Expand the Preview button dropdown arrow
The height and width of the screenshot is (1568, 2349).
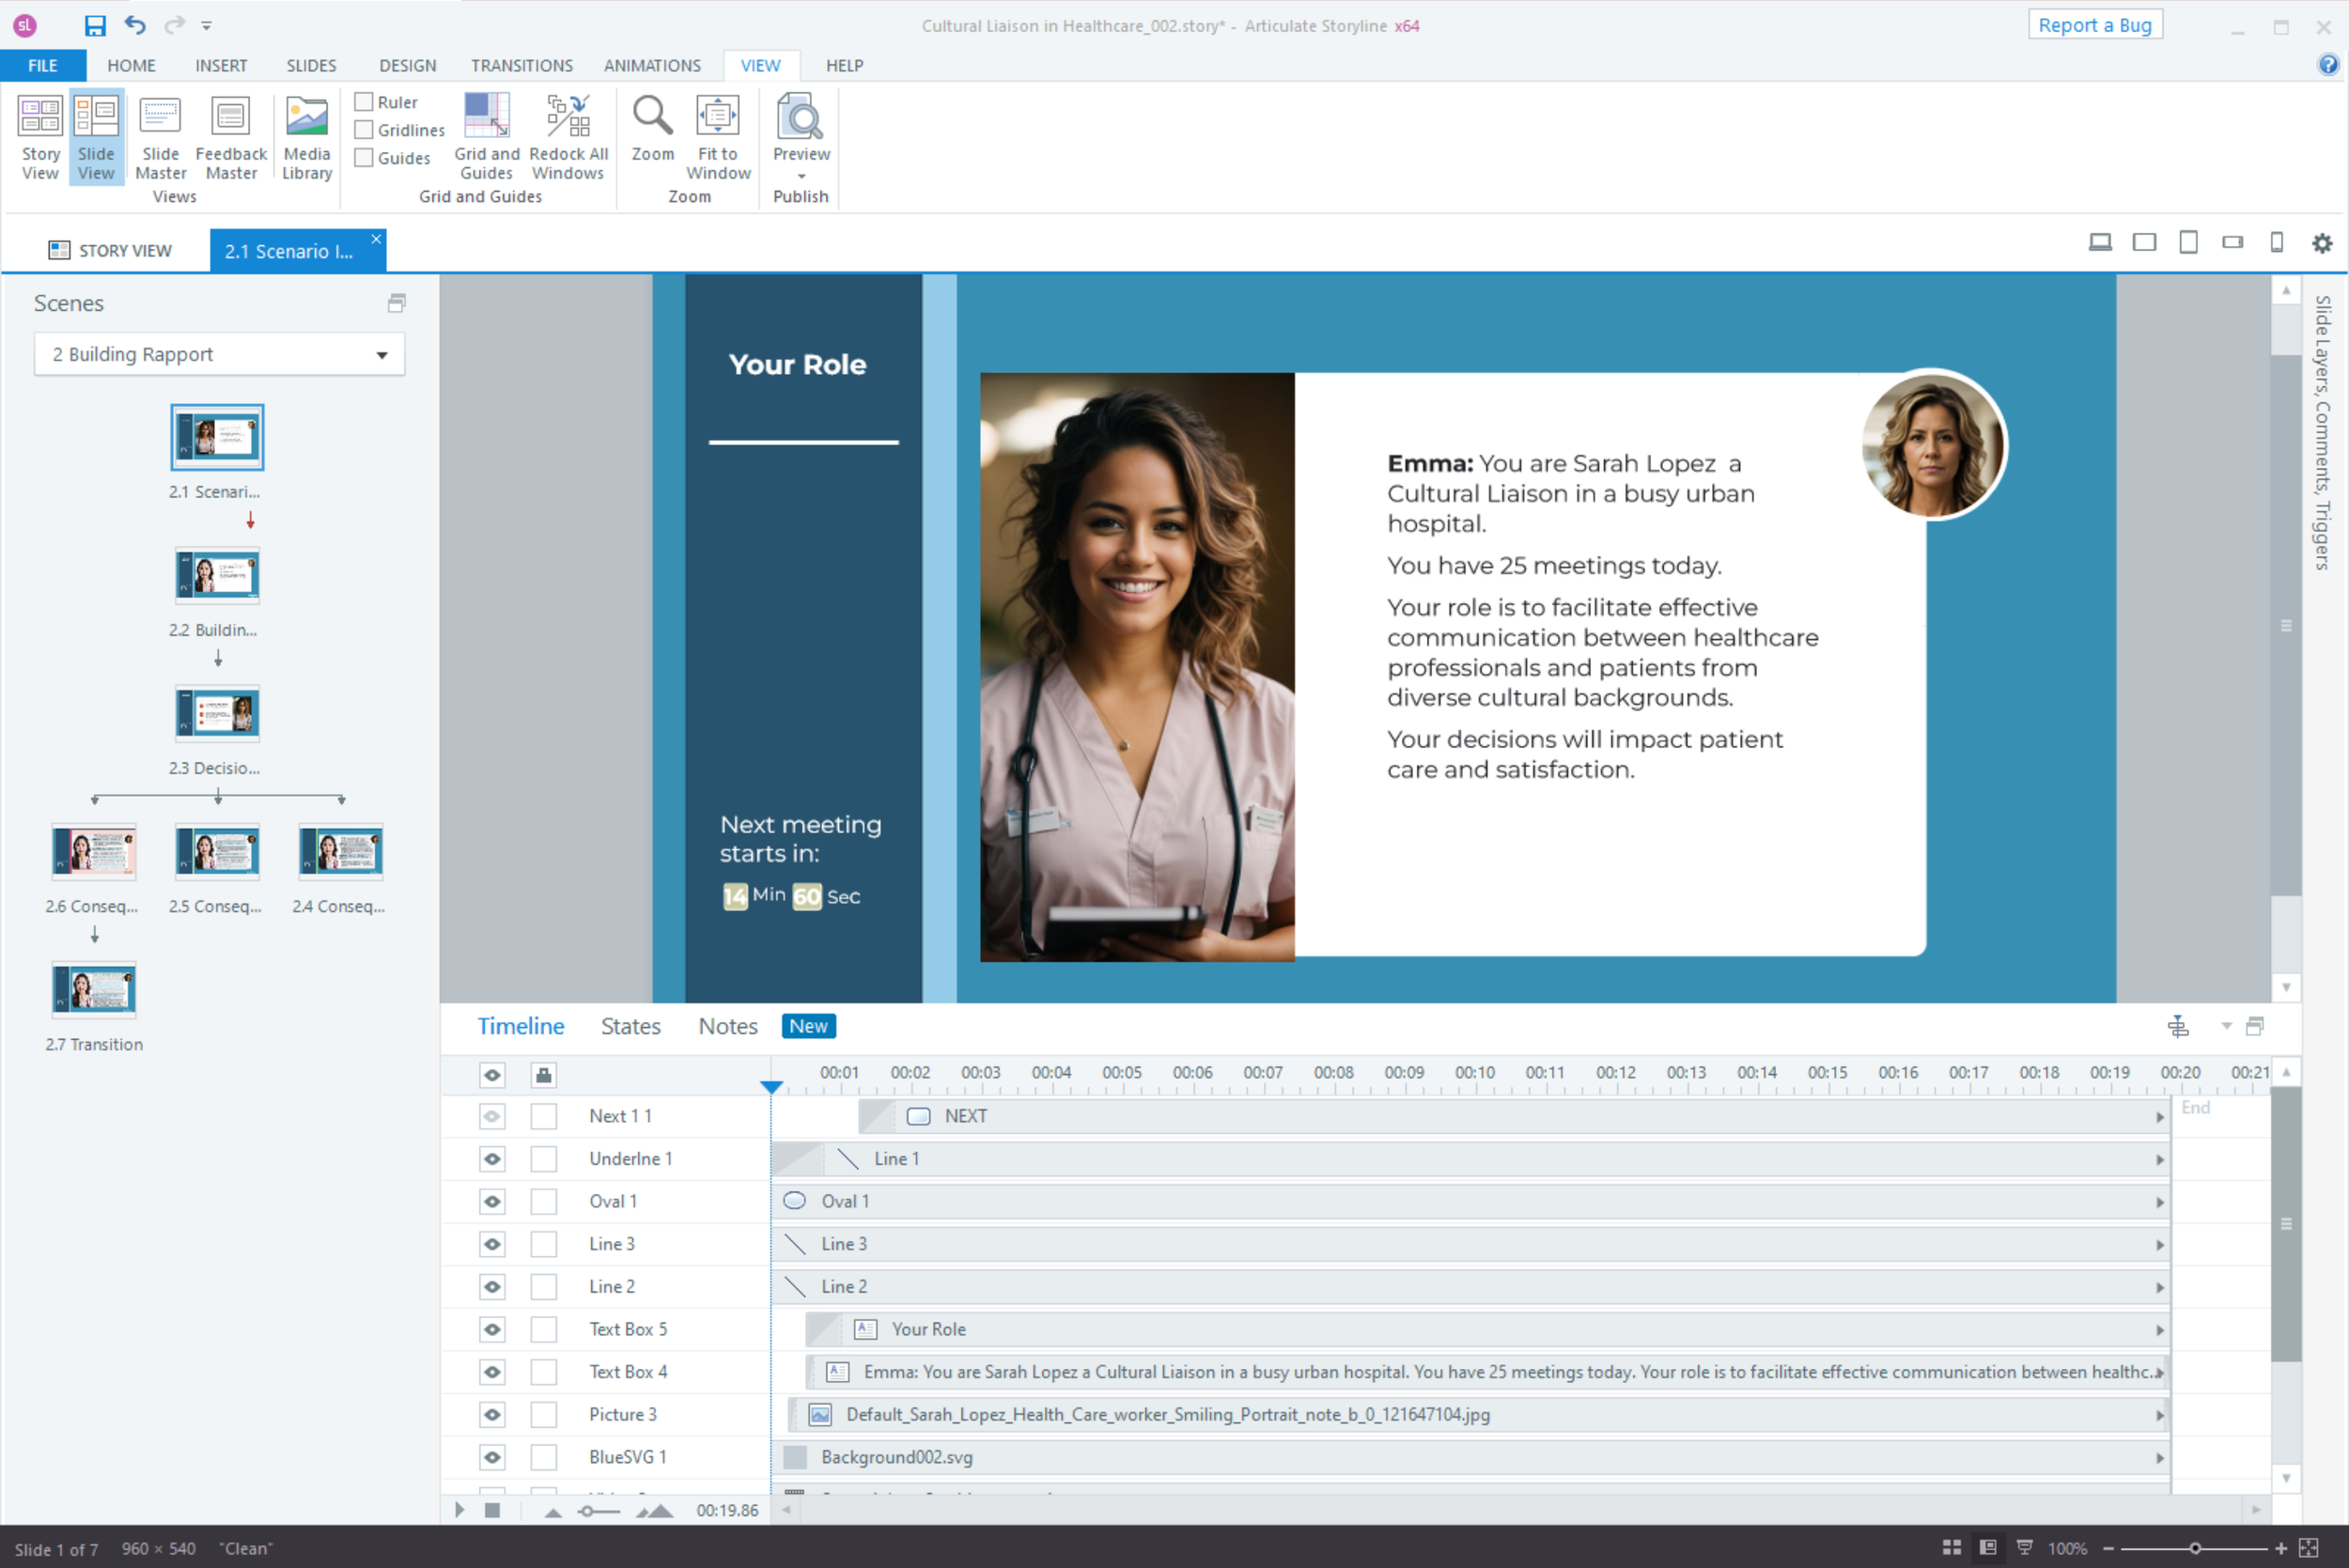coord(801,177)
